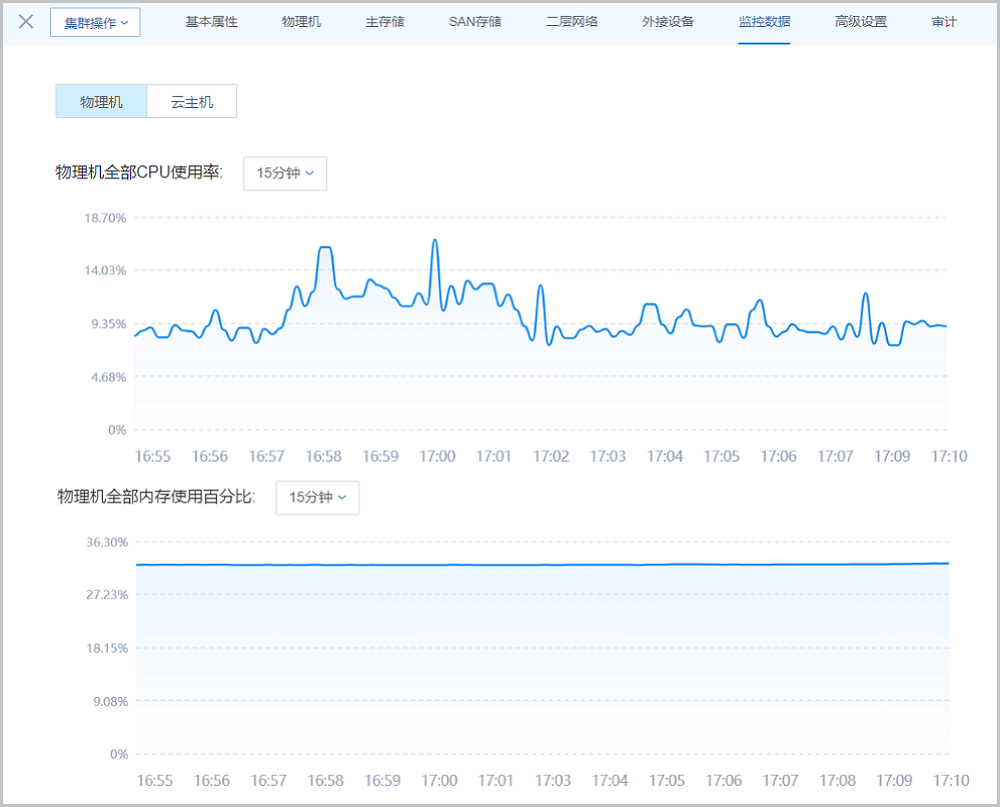Close the cluster detail panel with X icon
Image resolution: width=1000 pixels, height=807 pixels.
27,22
